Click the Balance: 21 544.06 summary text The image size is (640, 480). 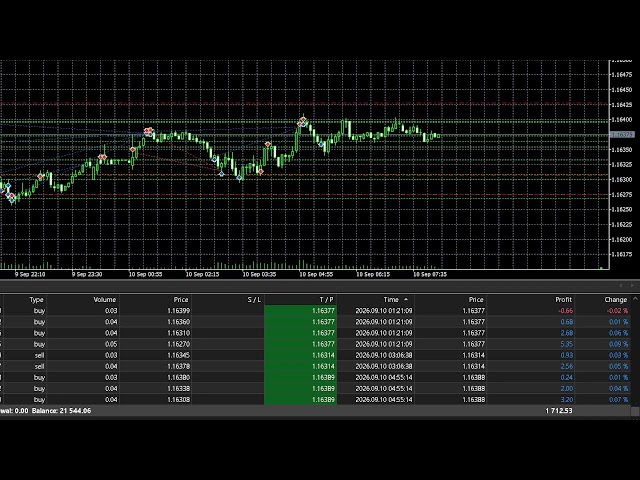point(61,411)
